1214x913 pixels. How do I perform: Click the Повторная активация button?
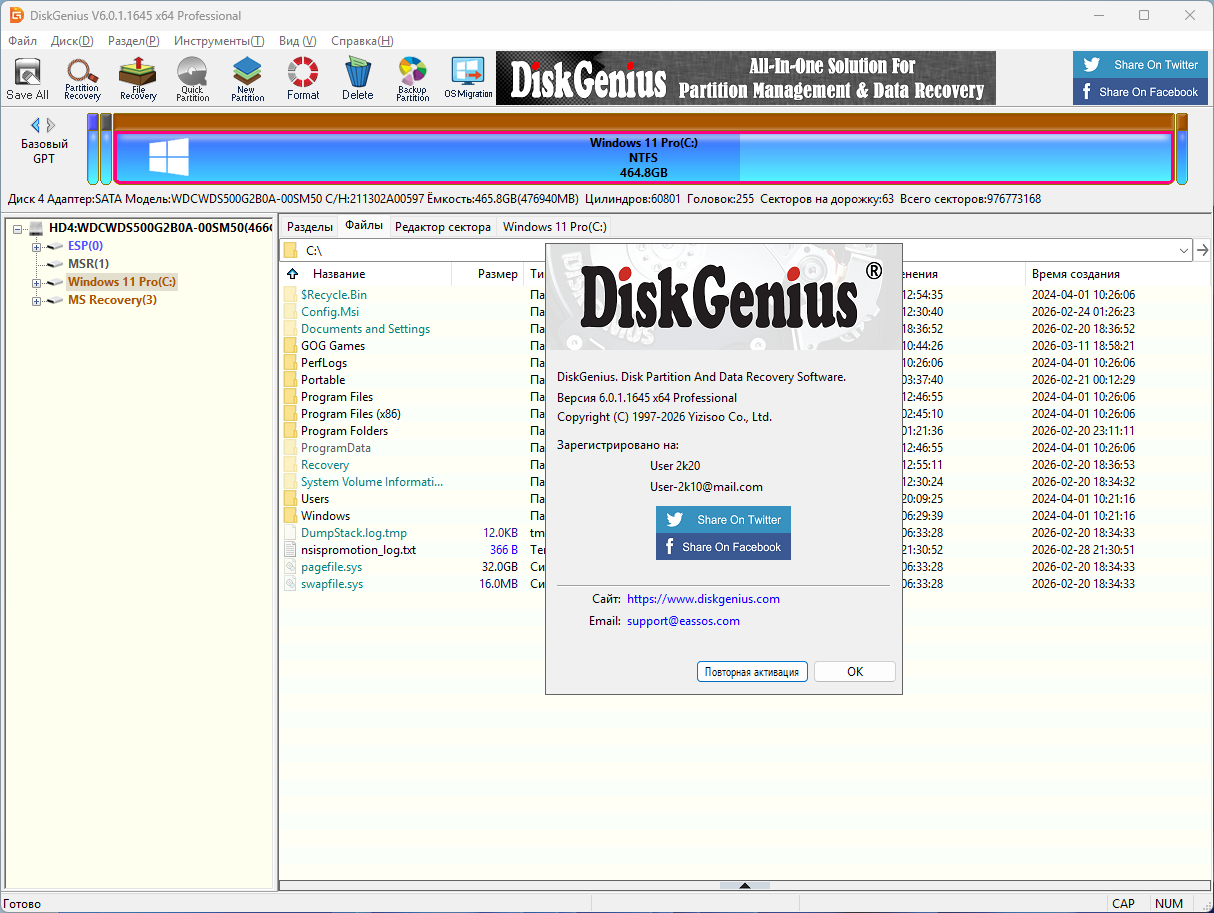coord(752,672)
